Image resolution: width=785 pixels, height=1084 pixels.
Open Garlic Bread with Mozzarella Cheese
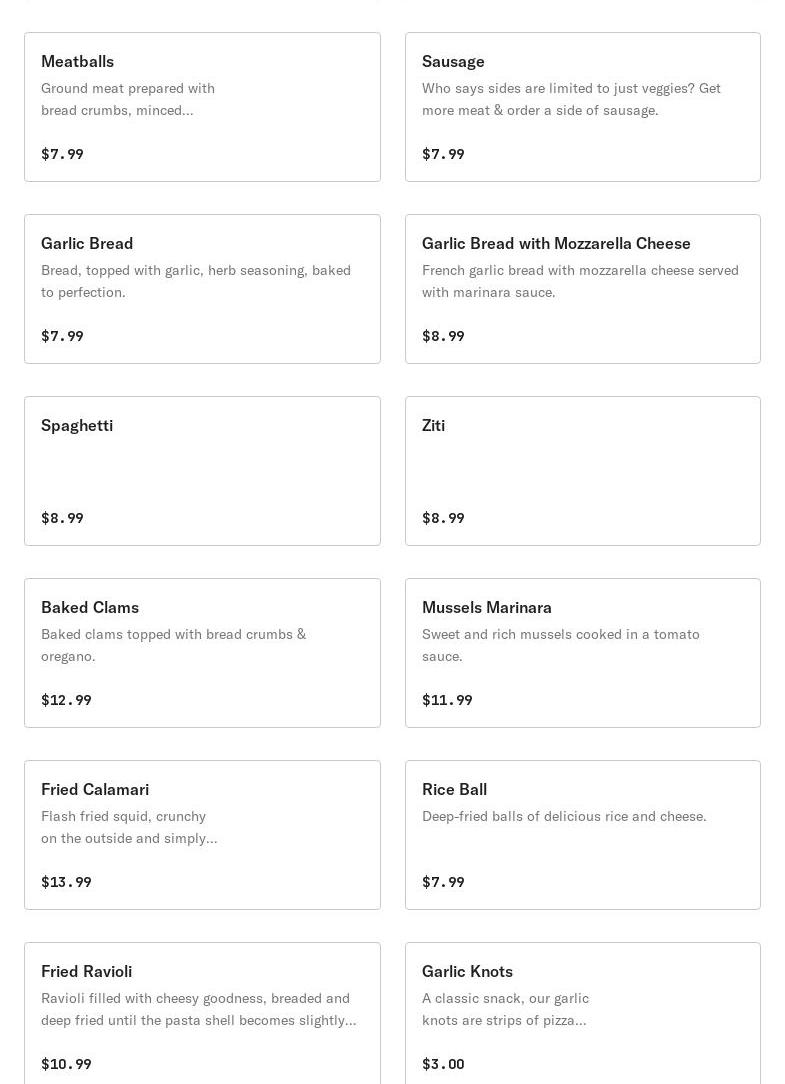point(556,244)
